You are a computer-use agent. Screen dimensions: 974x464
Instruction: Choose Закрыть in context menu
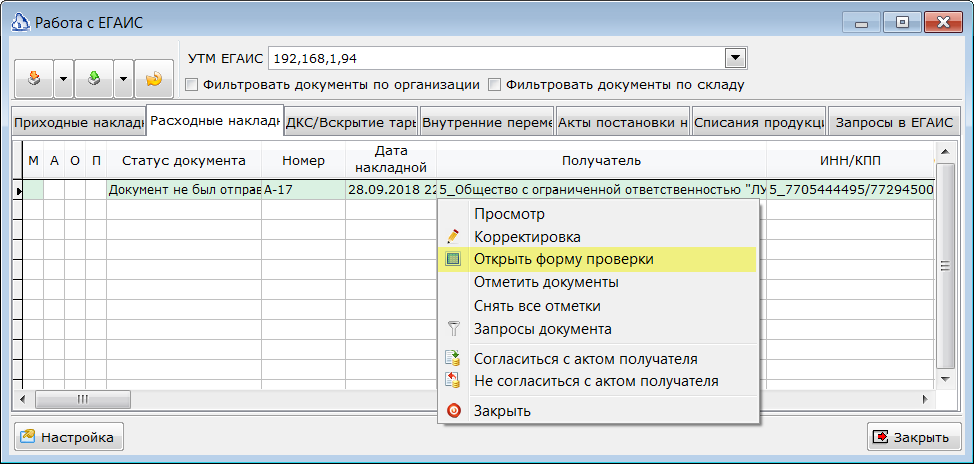598,411
